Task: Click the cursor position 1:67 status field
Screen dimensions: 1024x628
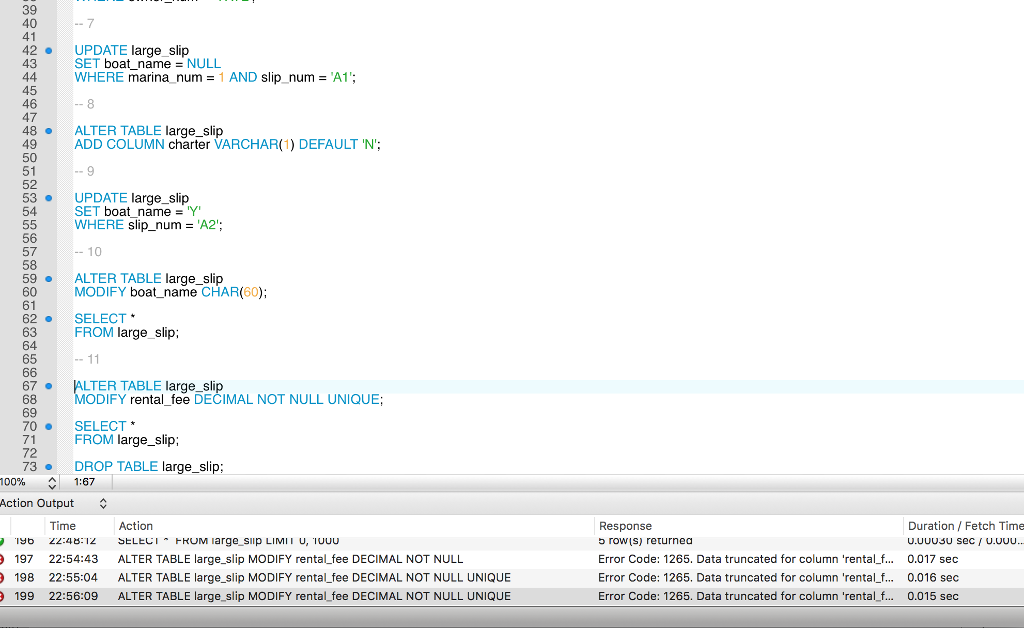Action: (x=84, y=482)
